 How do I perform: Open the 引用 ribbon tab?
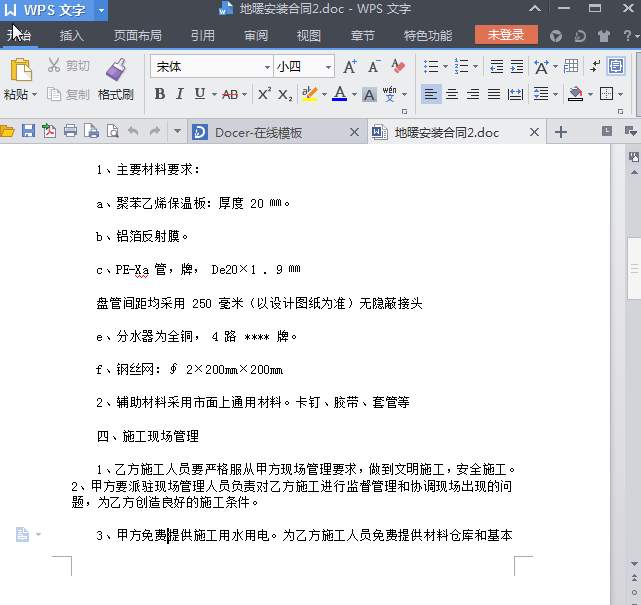point(203,36)
